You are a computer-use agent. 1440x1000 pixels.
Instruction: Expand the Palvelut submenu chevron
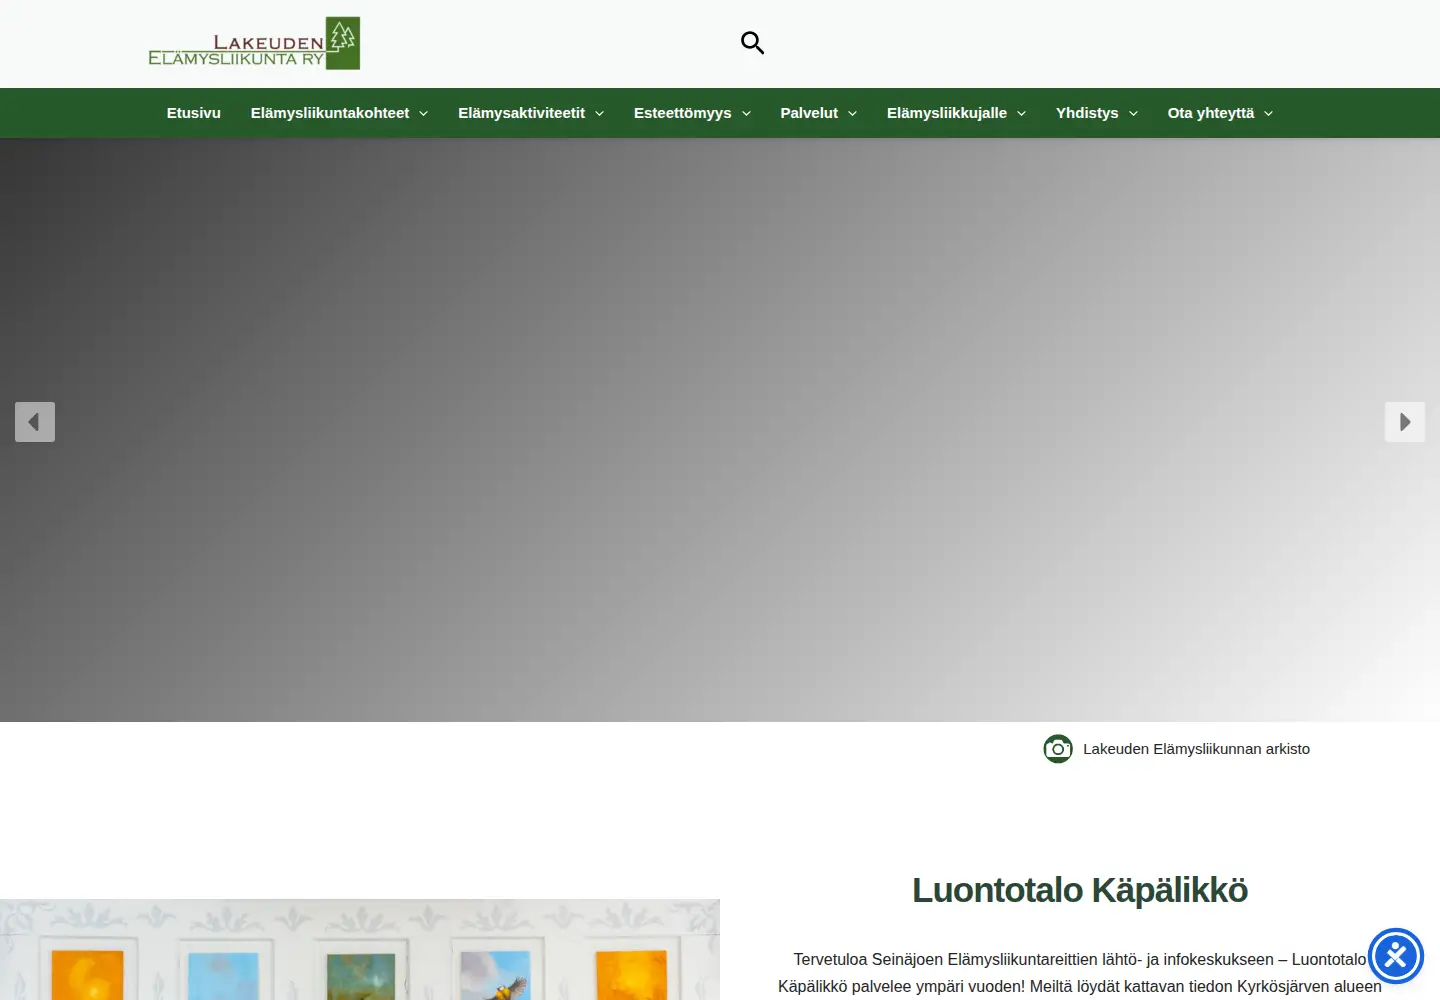tap(852, 114)
